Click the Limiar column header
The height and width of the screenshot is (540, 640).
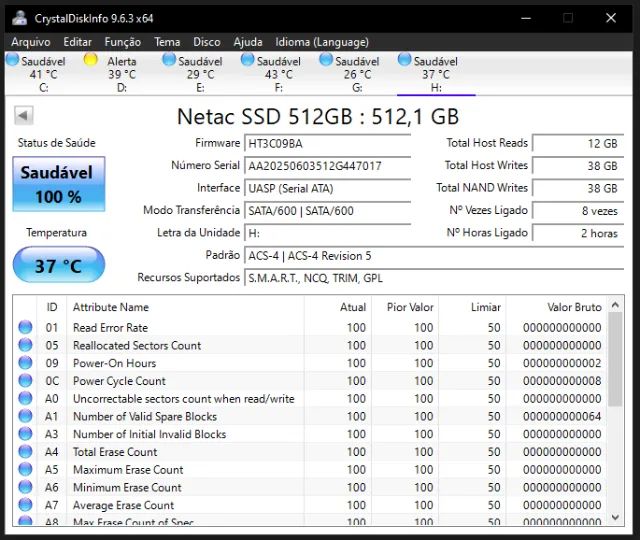click(x=472, y=307)
